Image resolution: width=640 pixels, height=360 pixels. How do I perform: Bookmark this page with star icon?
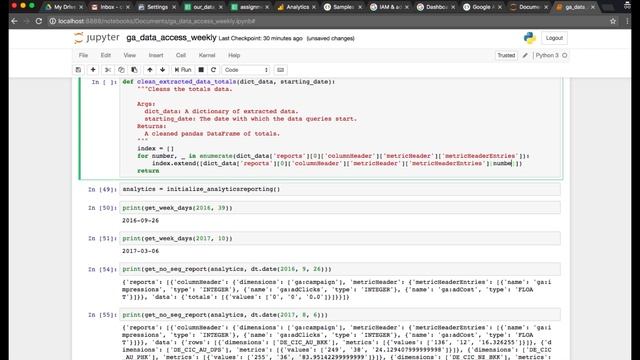tap(613, 21)
